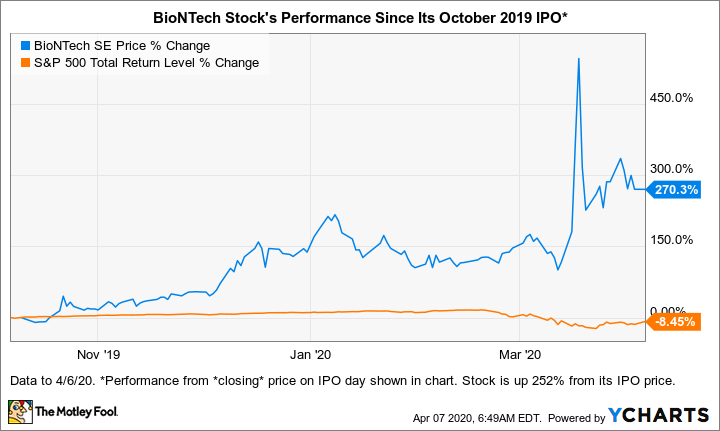Viewport: 720px width, 431px height.
Task: Click the 450.0% y-axis label
Action: [x=673, y=98]
